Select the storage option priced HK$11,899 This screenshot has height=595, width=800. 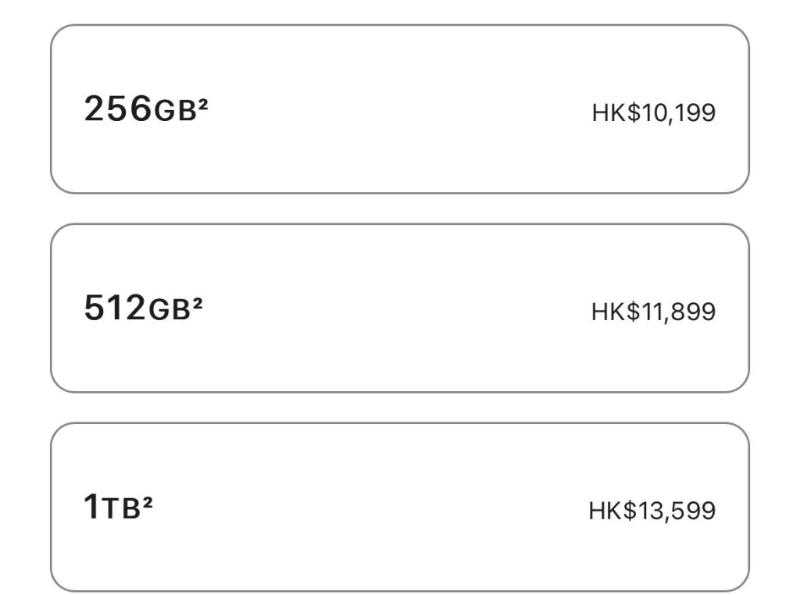[400, 303]
